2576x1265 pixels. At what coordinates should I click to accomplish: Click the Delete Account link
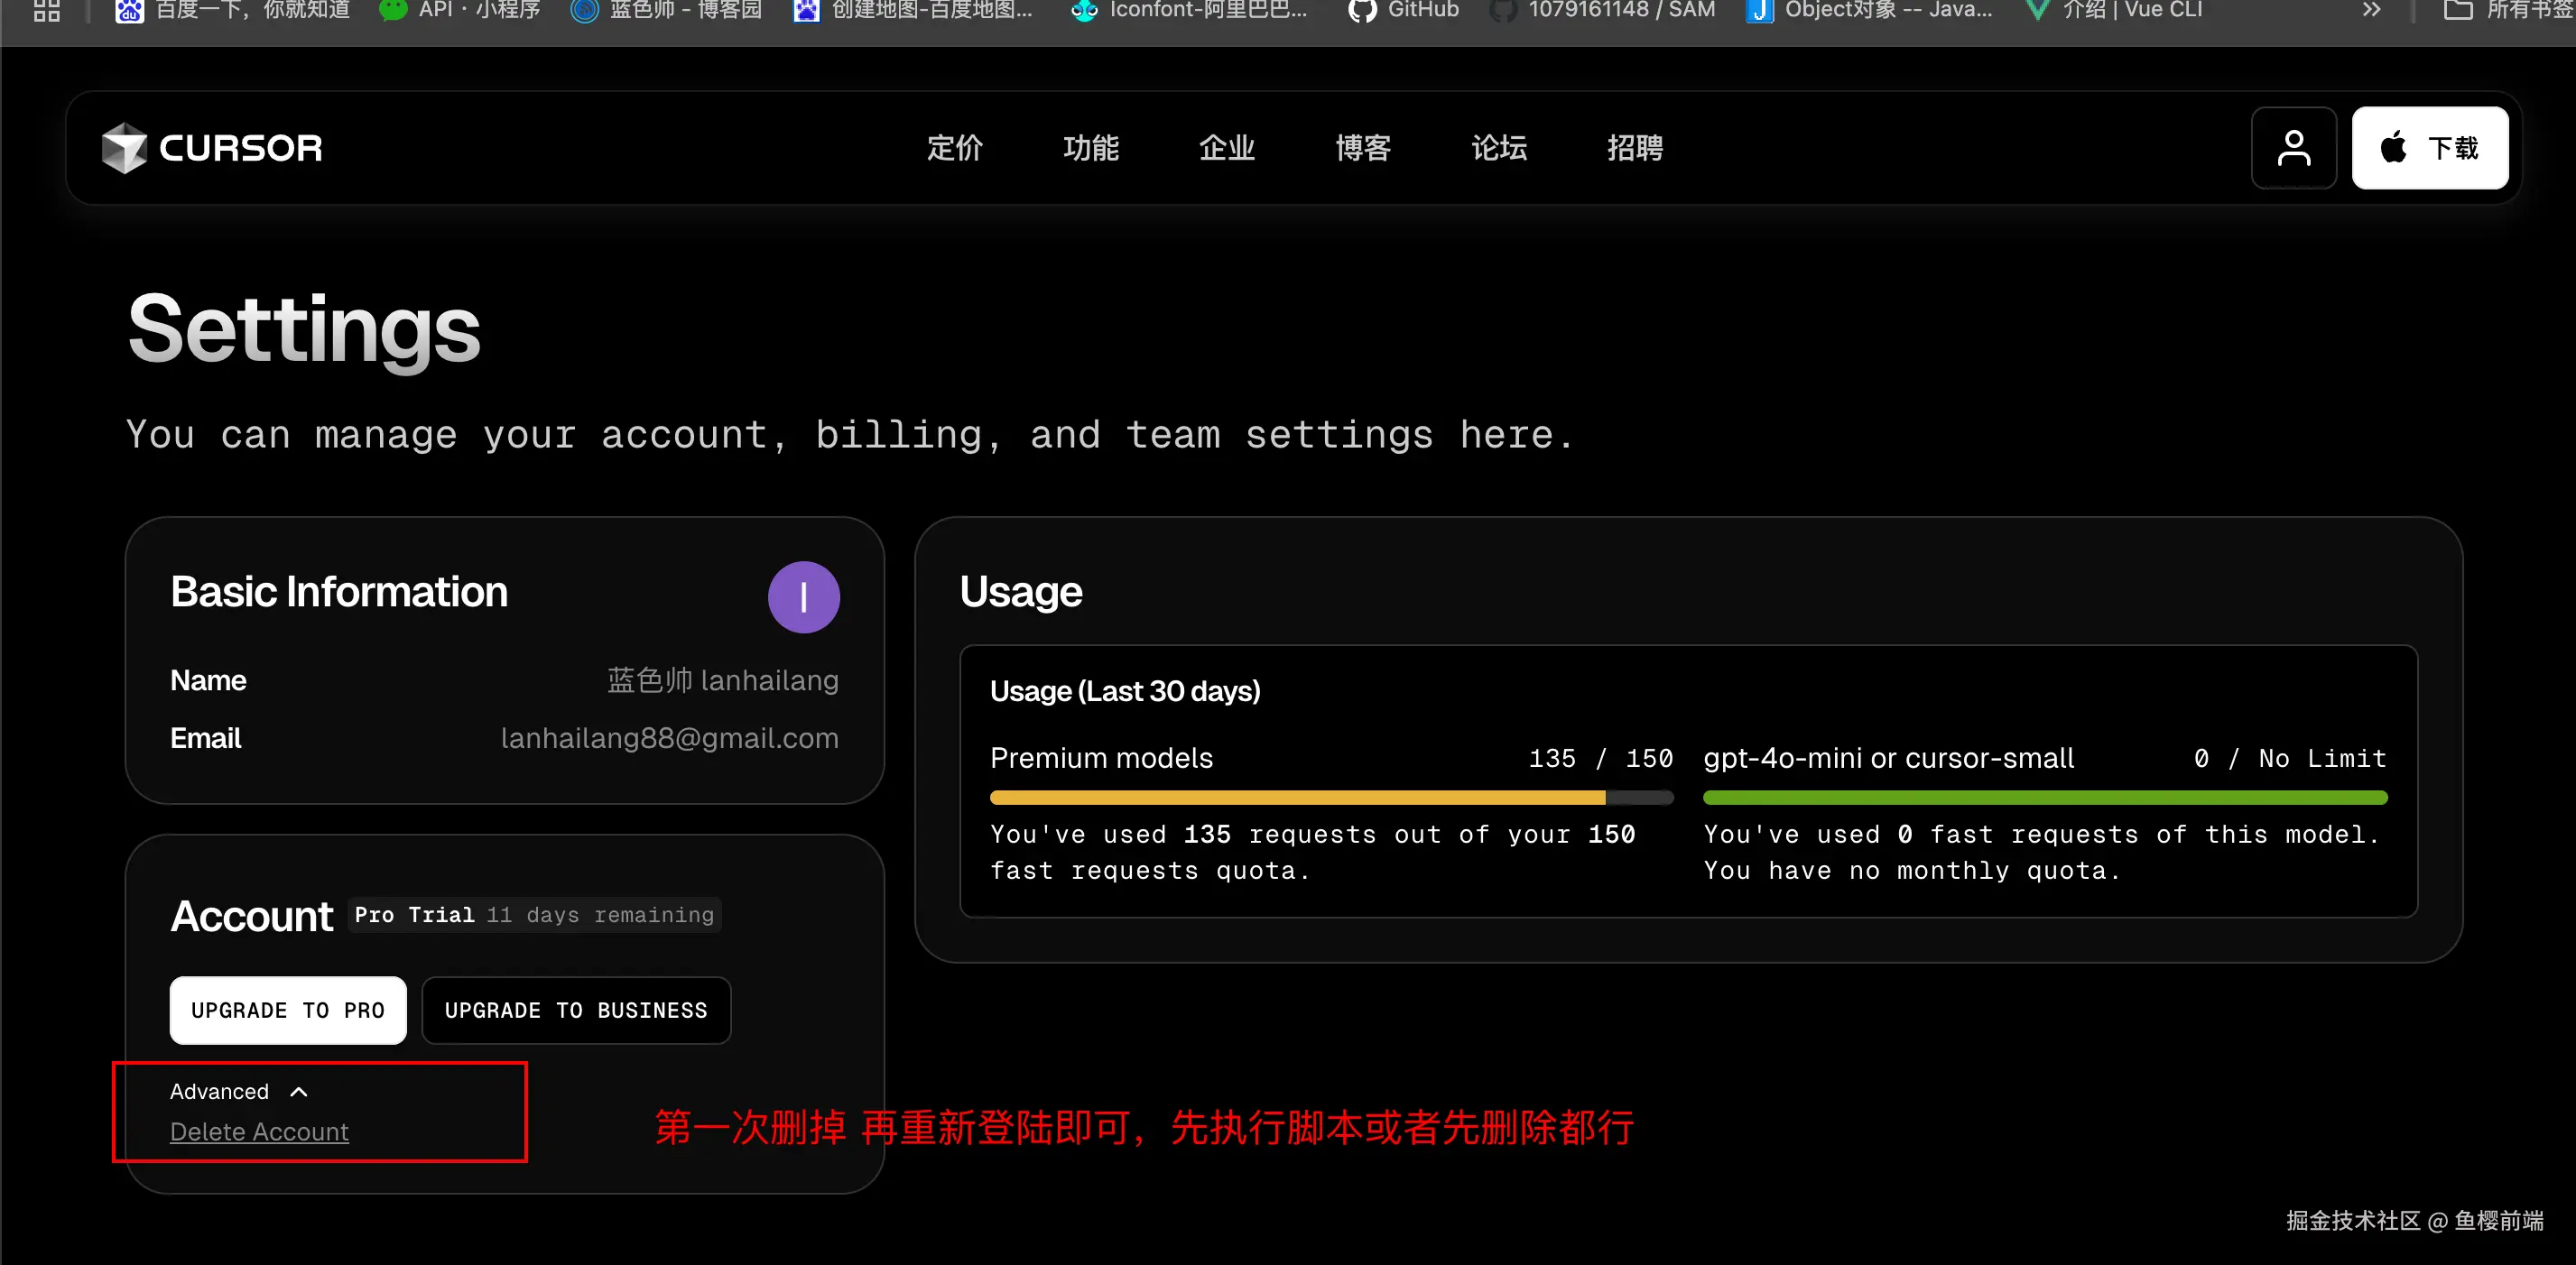click(x=259, y=1131)
